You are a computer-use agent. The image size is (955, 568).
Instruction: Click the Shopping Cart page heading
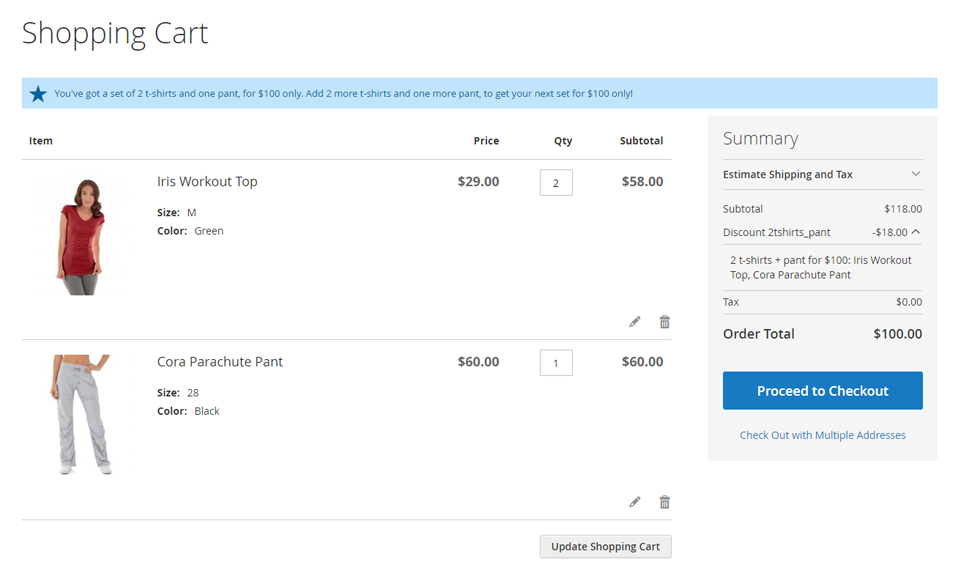click(115, 33)
